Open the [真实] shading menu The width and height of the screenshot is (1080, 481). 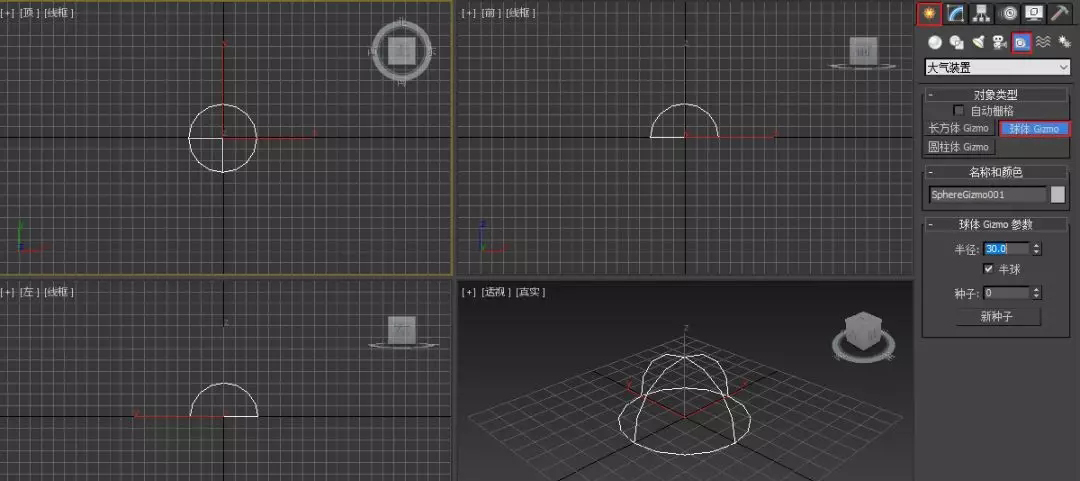530,292
